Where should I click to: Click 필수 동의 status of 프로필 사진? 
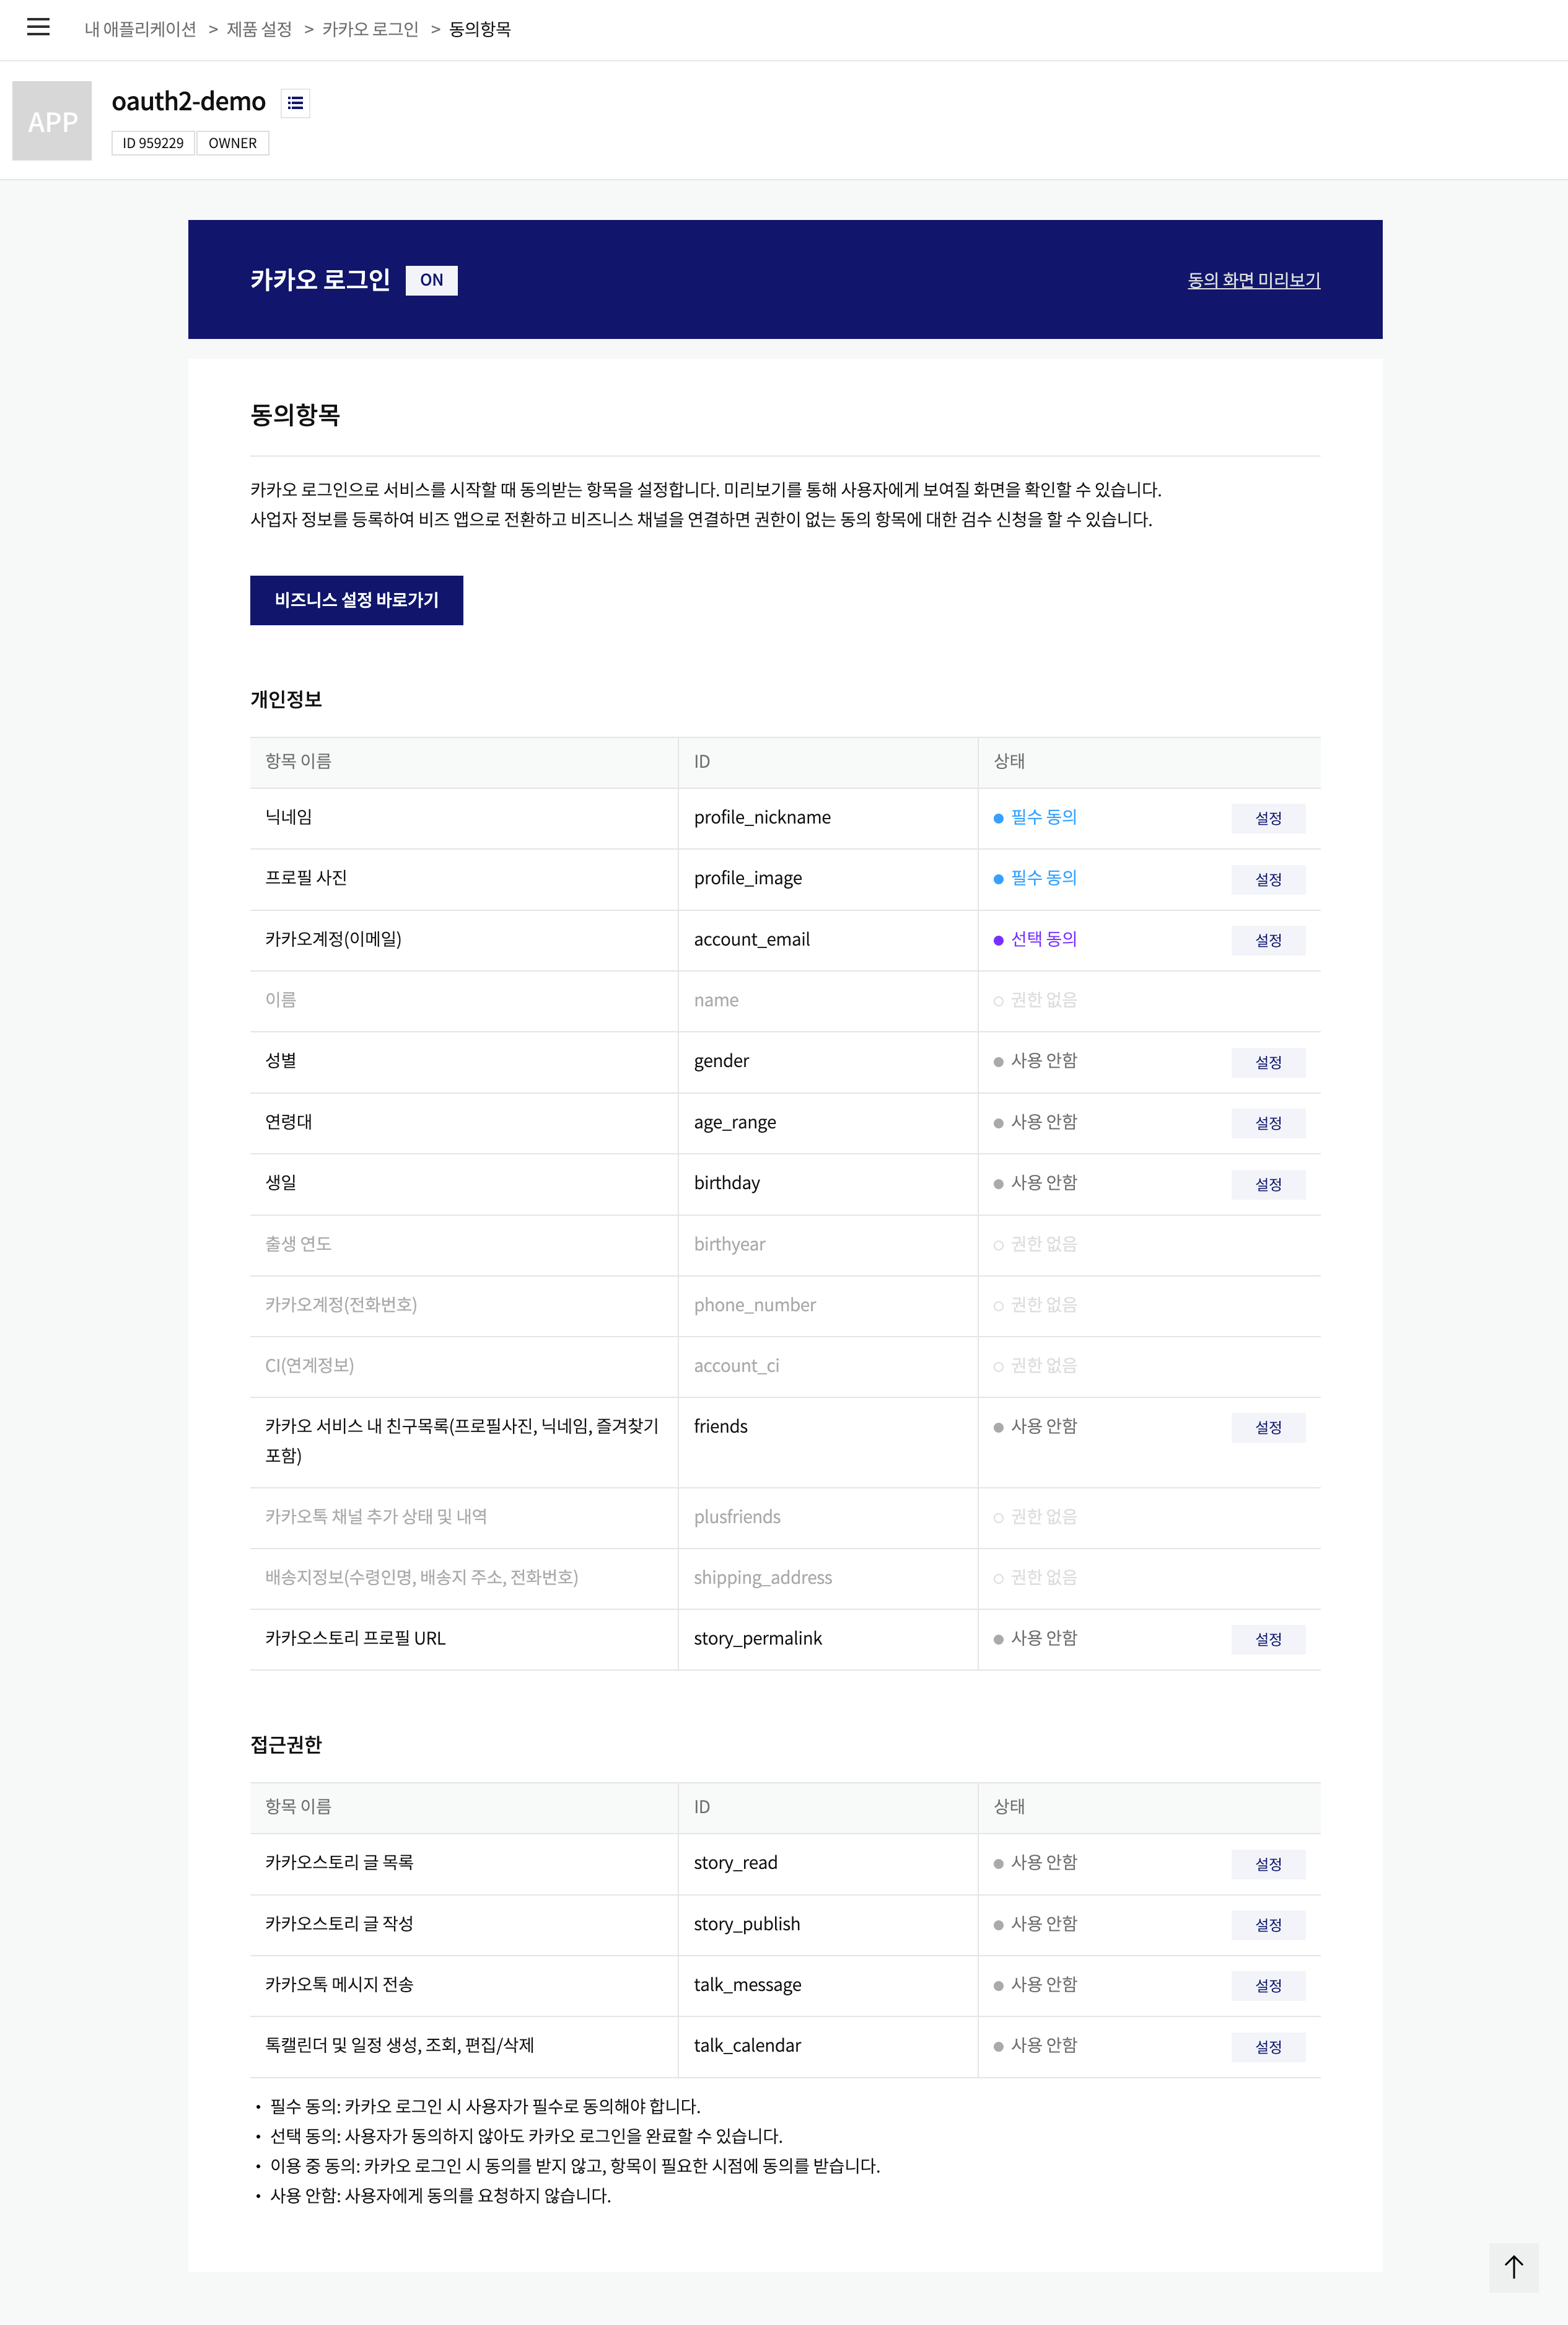point(1035,878)
